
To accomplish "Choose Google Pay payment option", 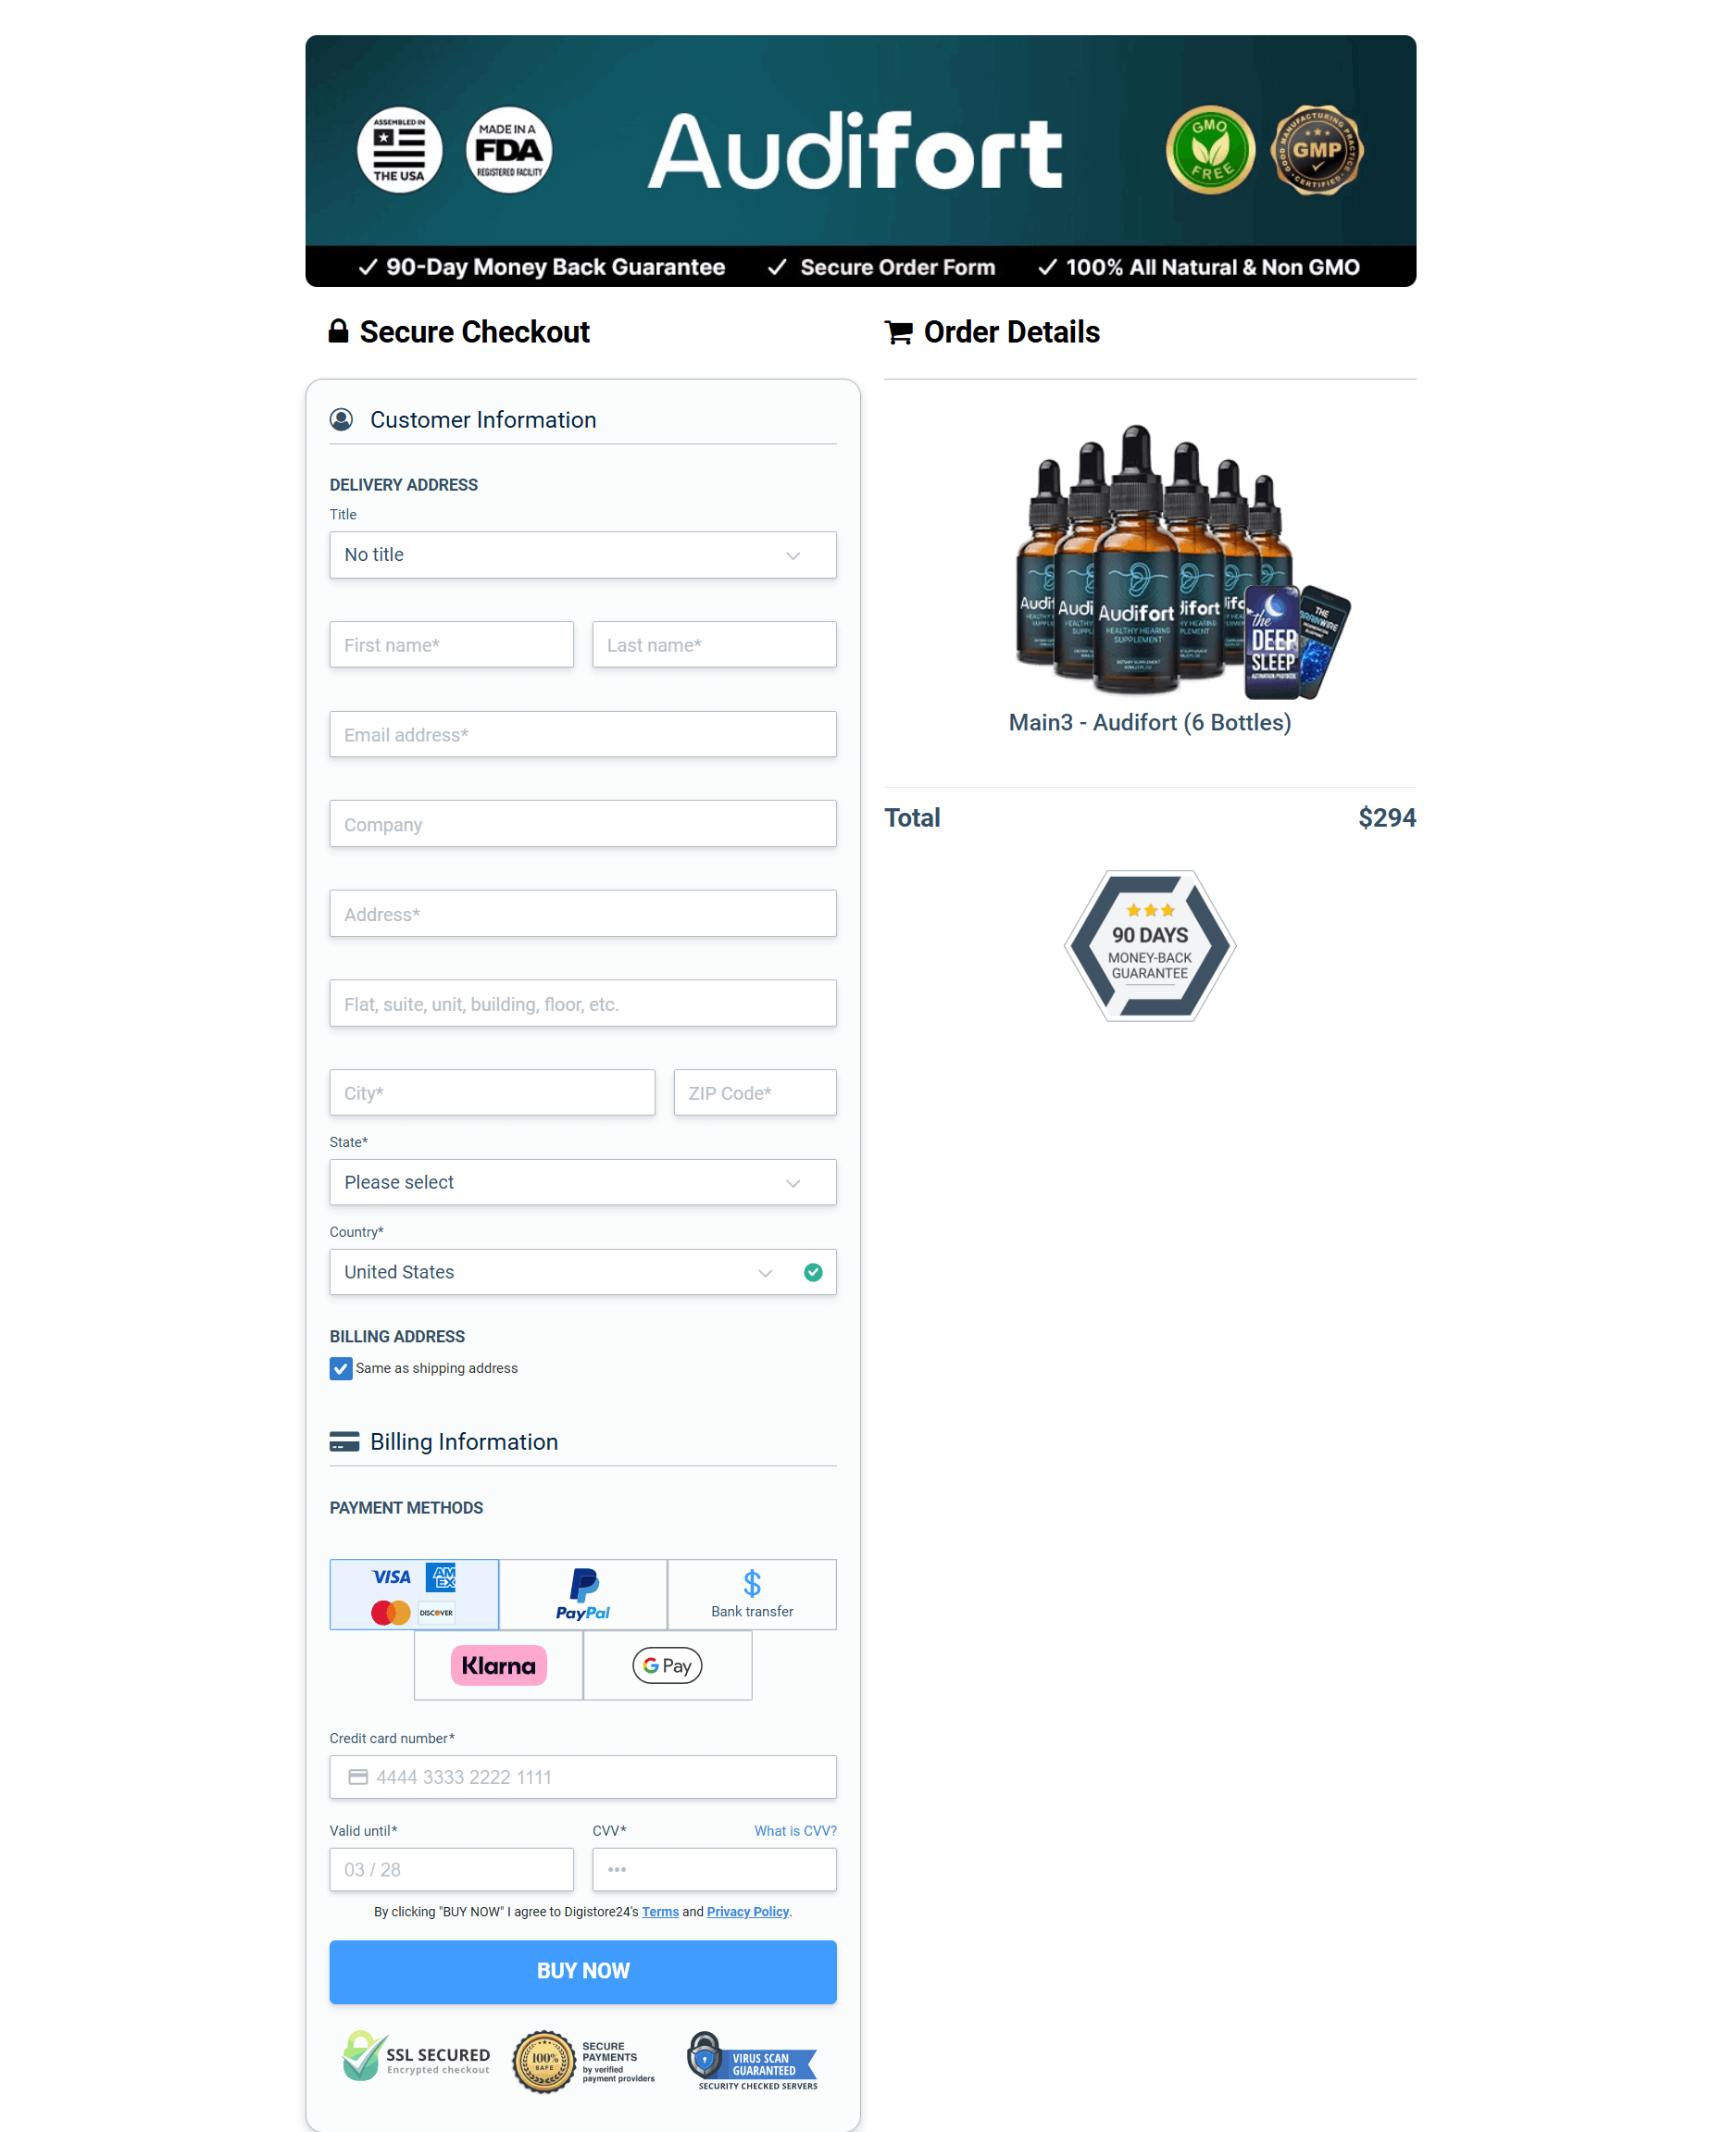I will pos(667,1665).
